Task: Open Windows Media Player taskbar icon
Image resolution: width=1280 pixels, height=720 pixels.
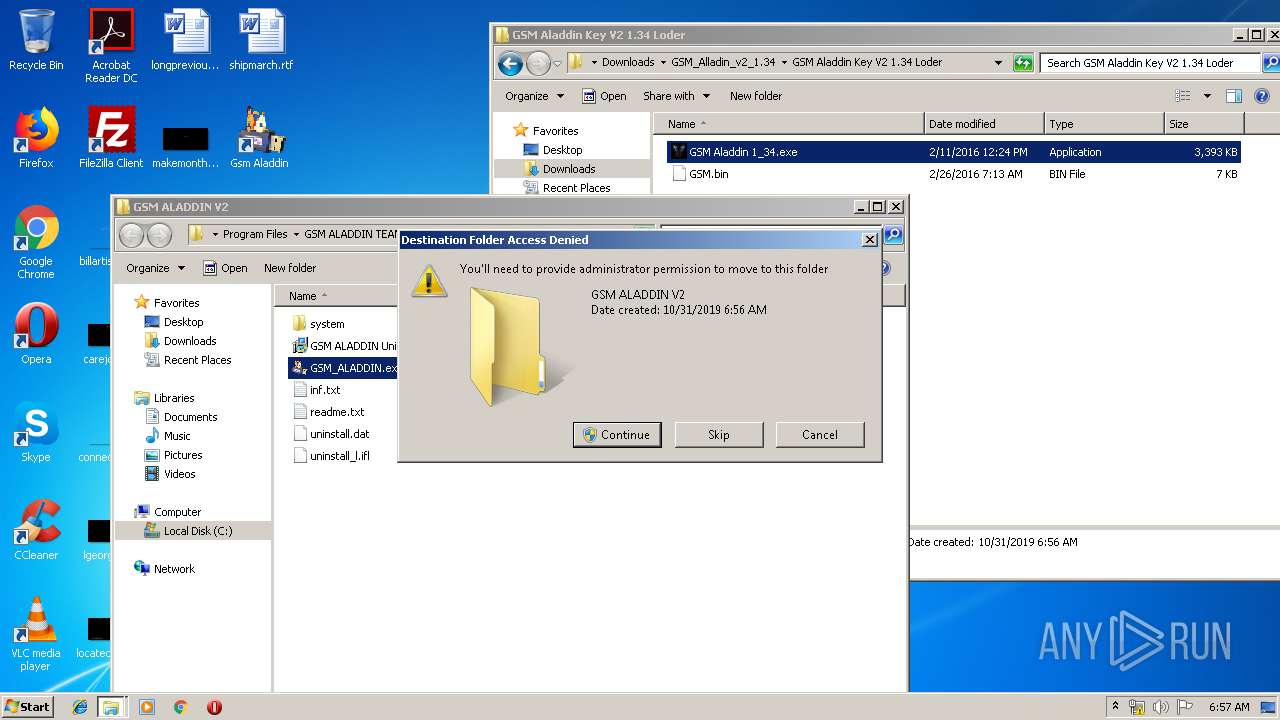Action: pyautogui.click(x=147, y=707)
